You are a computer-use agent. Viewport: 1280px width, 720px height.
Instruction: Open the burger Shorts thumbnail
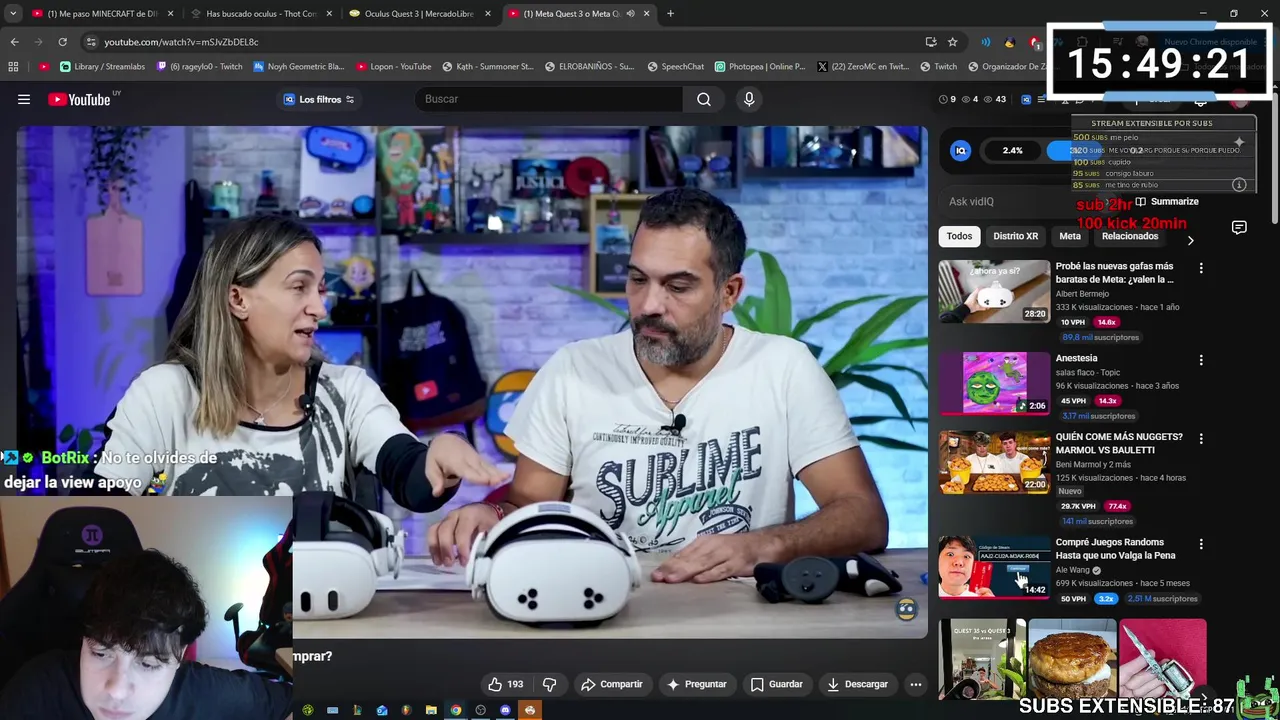[x=1072, y=660]
